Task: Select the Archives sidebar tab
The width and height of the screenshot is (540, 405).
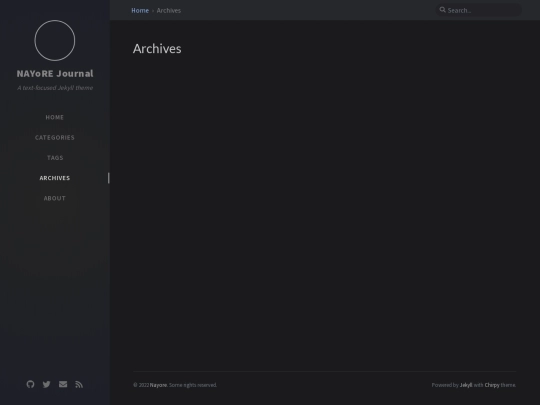Action: [55, 178]
